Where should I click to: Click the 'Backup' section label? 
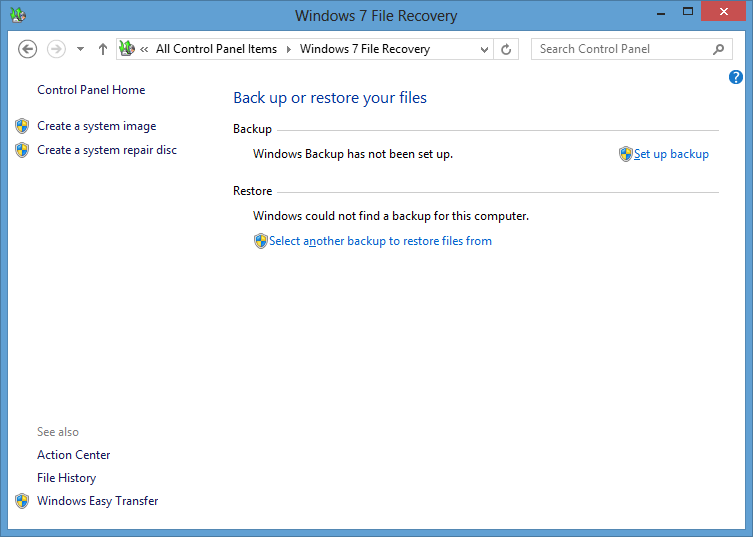pos(253,129)
